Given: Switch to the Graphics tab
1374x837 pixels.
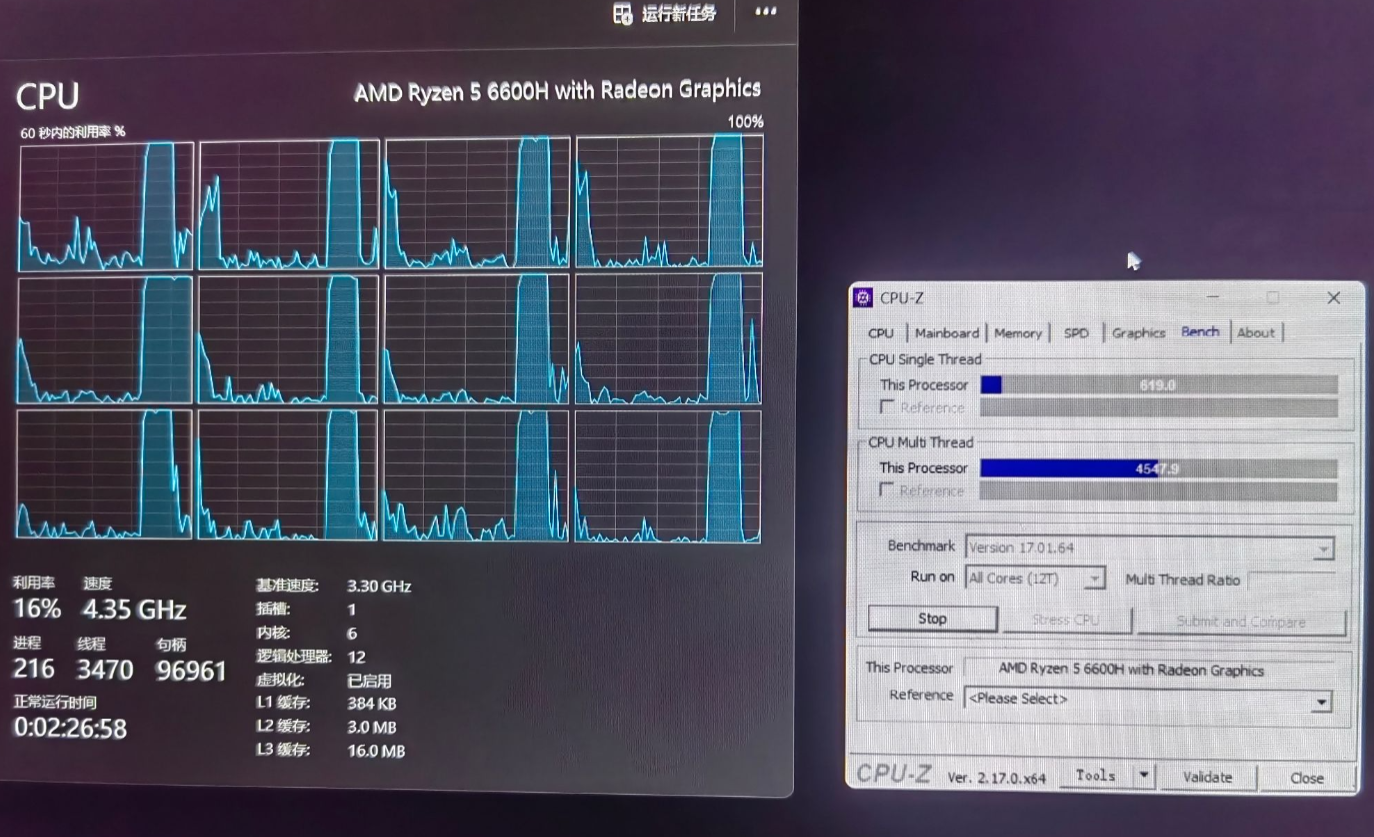Looking at the screenshot, I should [1139, 333].
